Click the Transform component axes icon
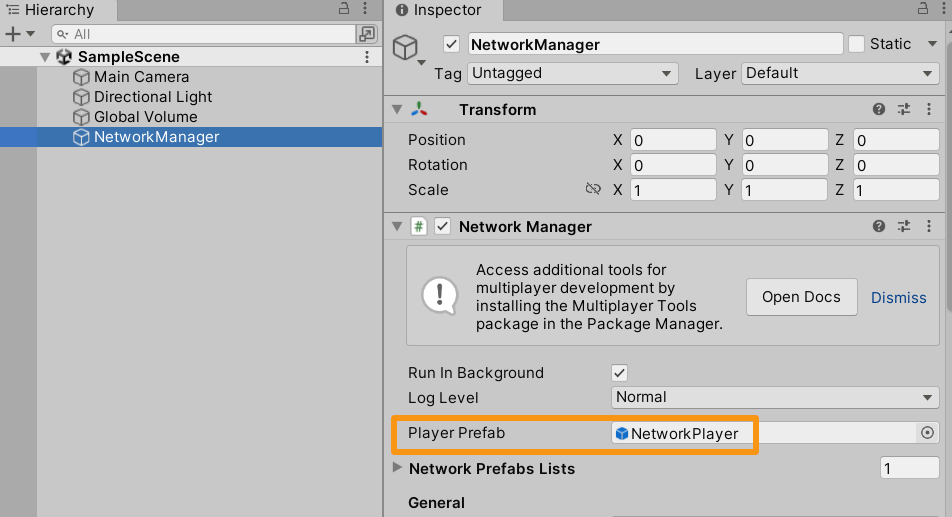Screen dimensions: 952x517 tap(419, 109)
